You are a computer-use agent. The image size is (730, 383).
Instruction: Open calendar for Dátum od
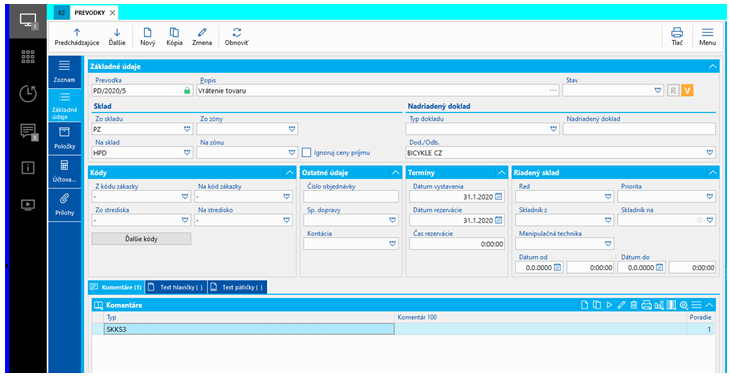tap(557, 268)
